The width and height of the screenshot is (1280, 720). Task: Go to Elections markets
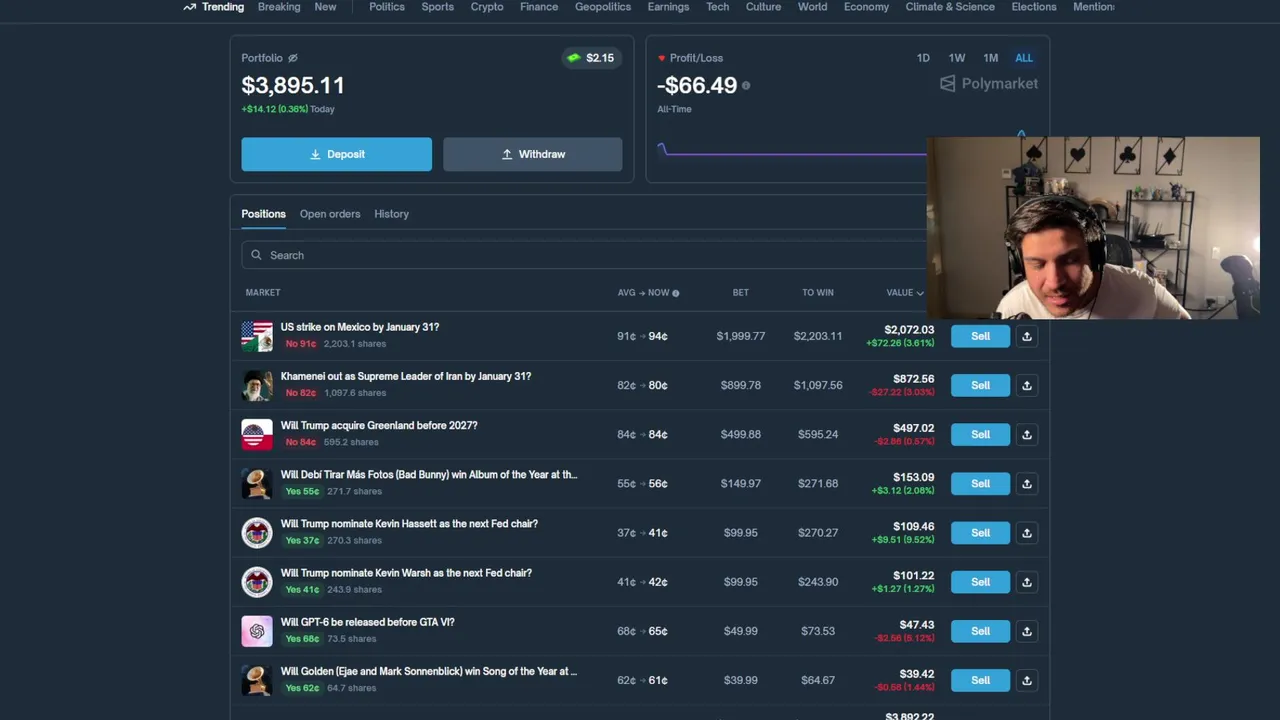pyautogui.click(x=1034, y=7)
